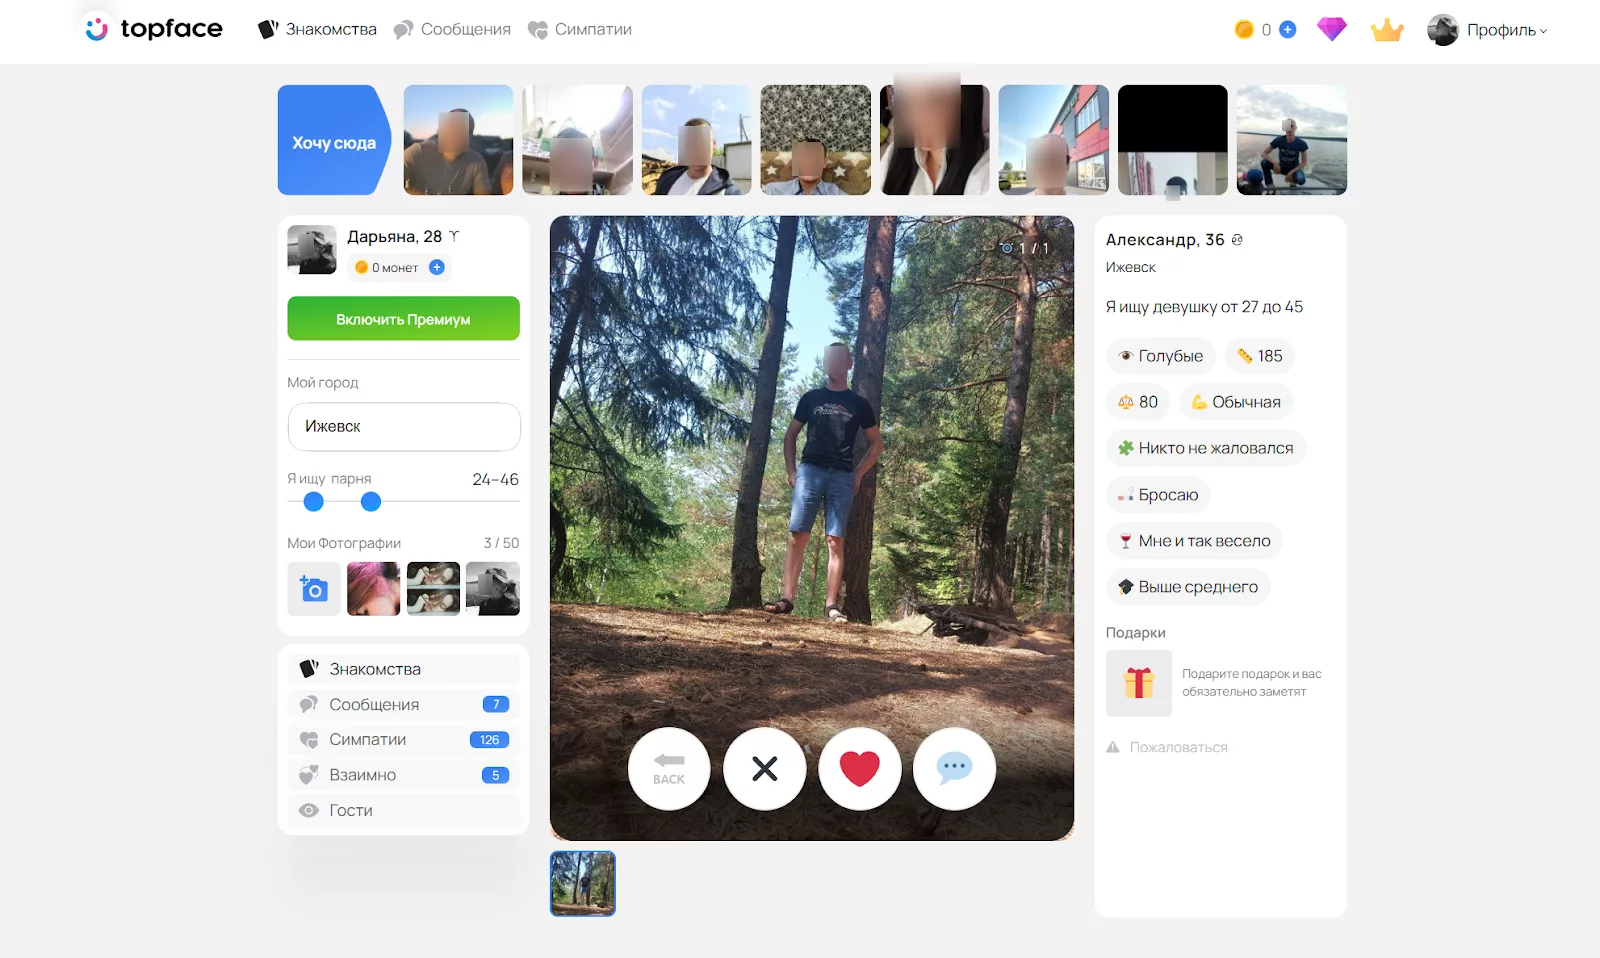This screenshot has width=1600, height=958.
Task: Click the Включить Премиум button
Action: 403,319
